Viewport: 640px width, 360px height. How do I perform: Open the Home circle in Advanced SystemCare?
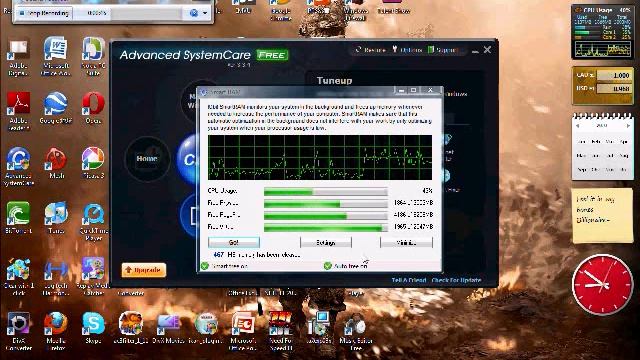147,158
